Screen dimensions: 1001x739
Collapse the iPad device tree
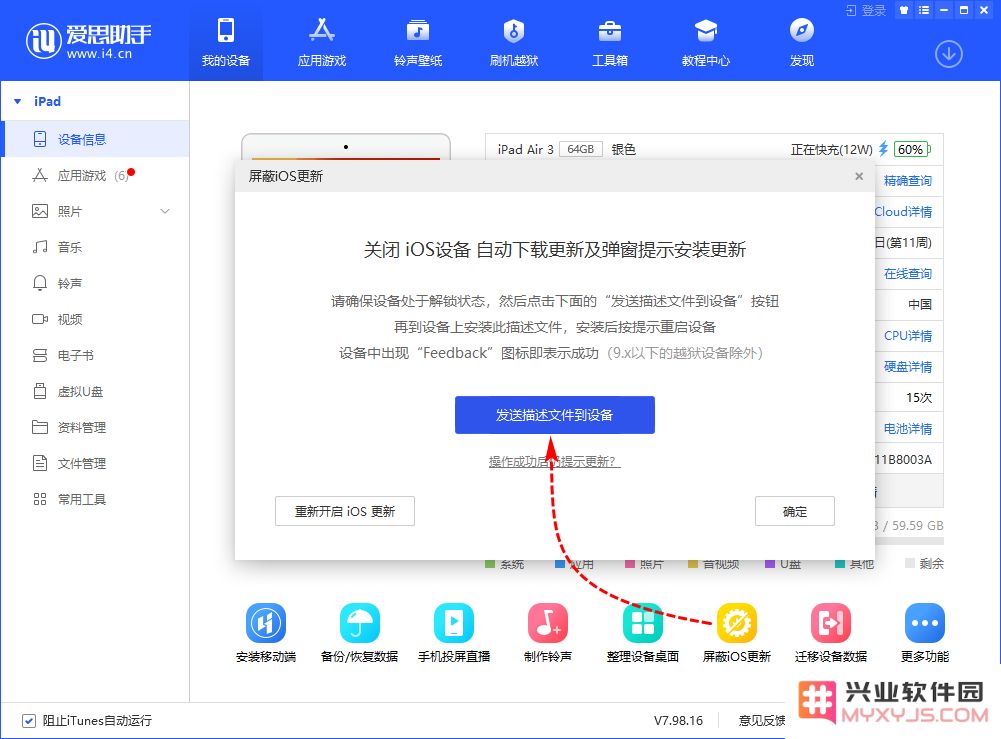tap(18, 101)
